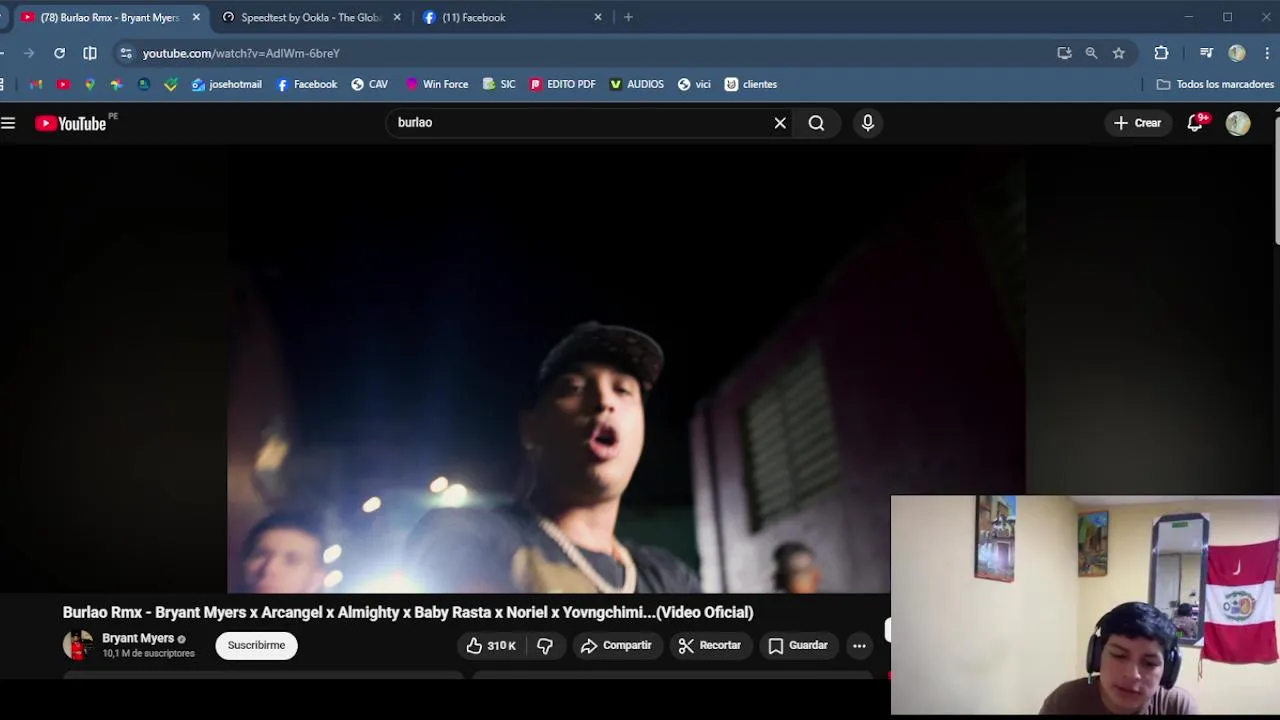This screenshot has width=1280, height=720.
Task: Open the YouTube guide hamburger menu
Action: pos(8,123)
